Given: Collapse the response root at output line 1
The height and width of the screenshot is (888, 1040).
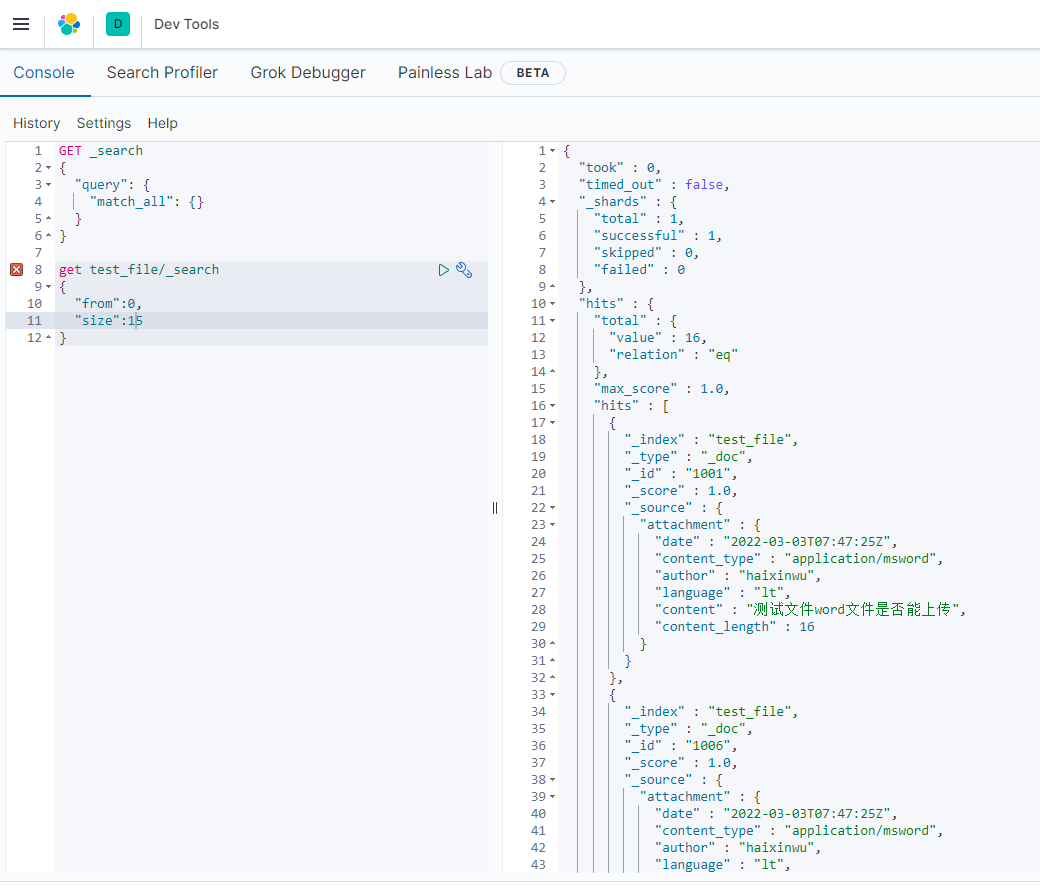Looking at the screenshot, I should [552, 151].
